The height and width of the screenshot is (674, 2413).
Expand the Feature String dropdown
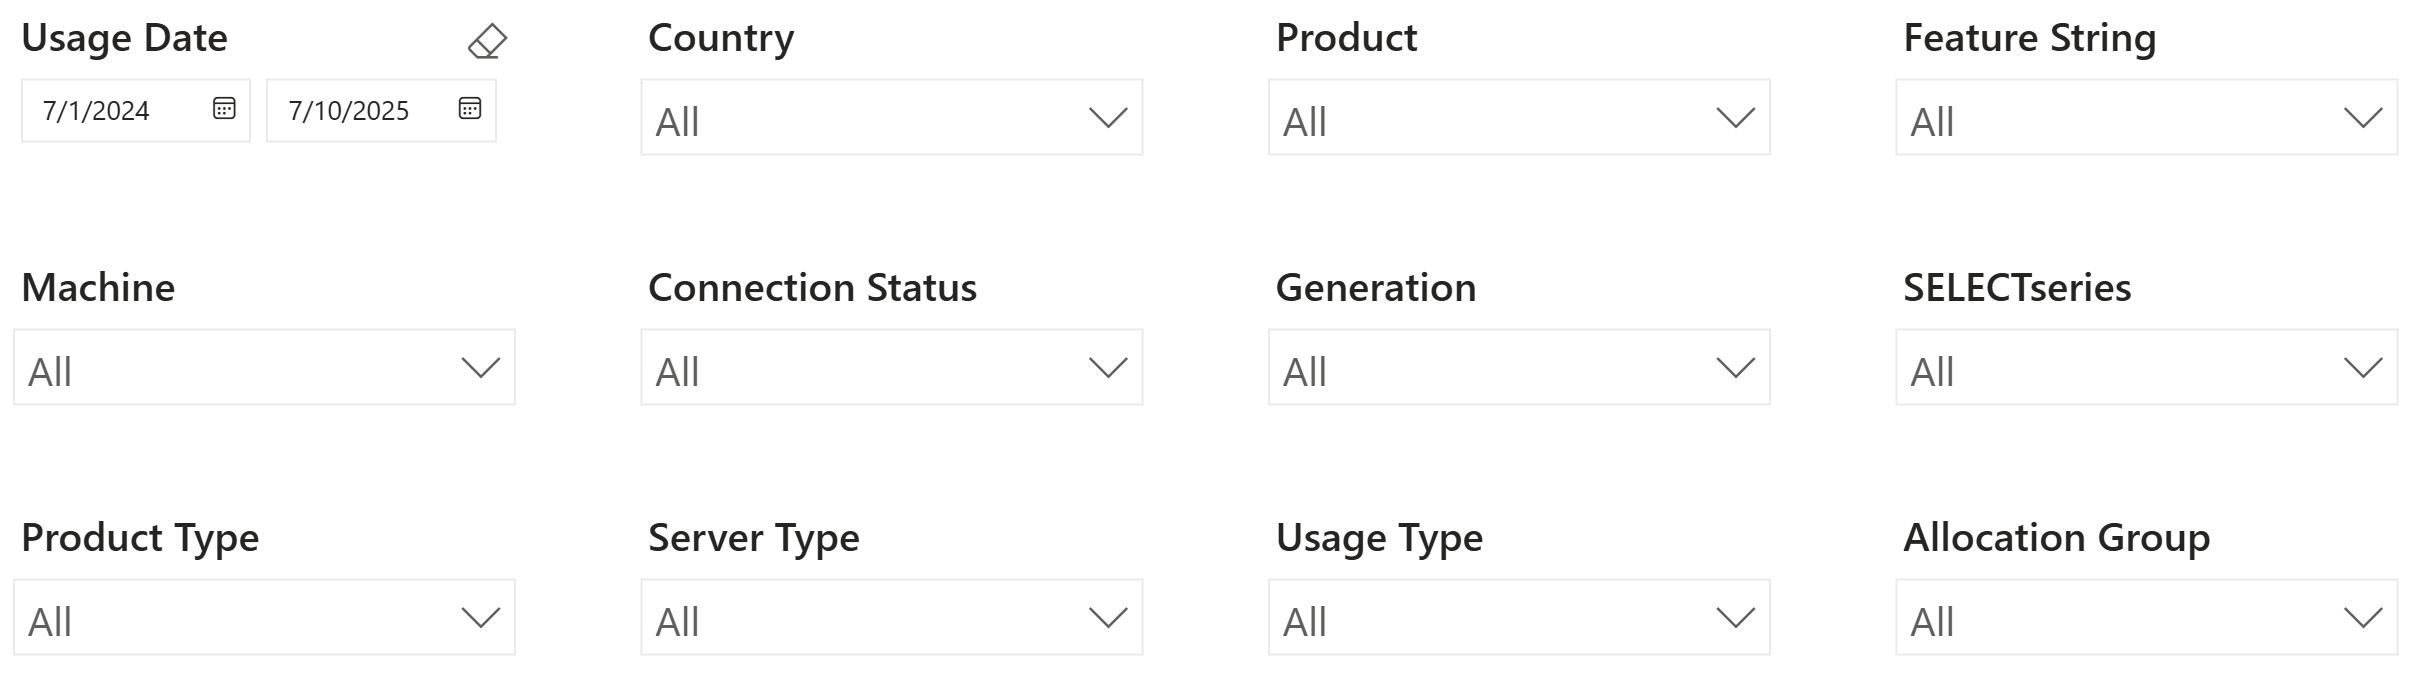(x=2145, y=118)
